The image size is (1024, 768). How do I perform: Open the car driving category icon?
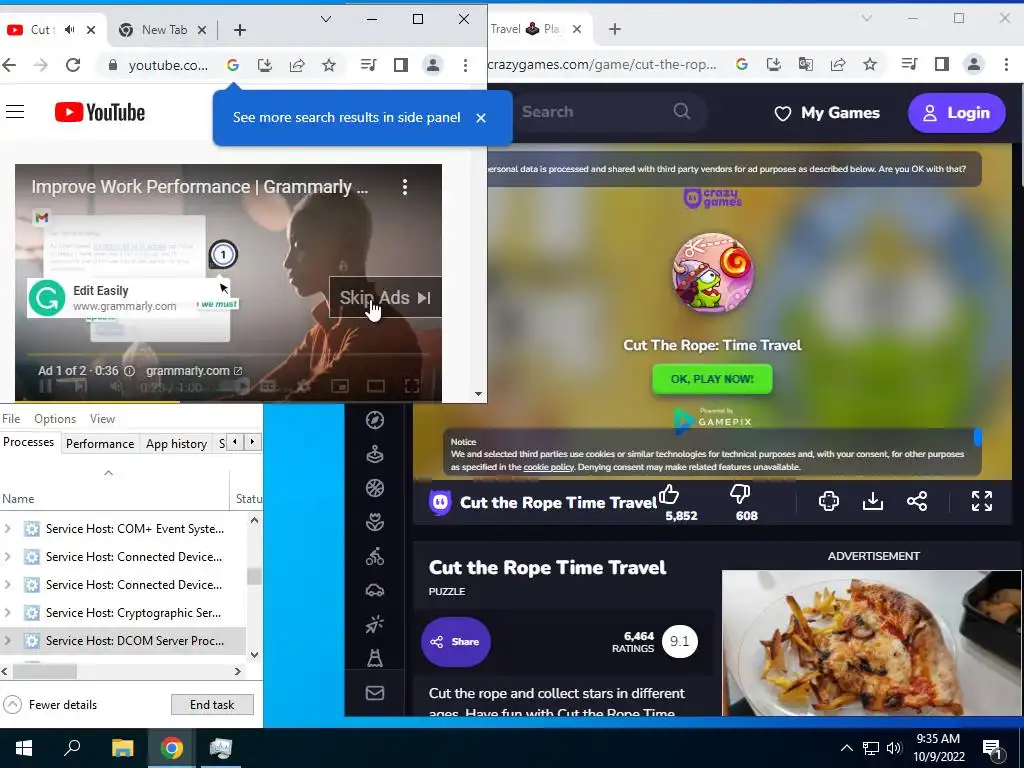[375, 590]
